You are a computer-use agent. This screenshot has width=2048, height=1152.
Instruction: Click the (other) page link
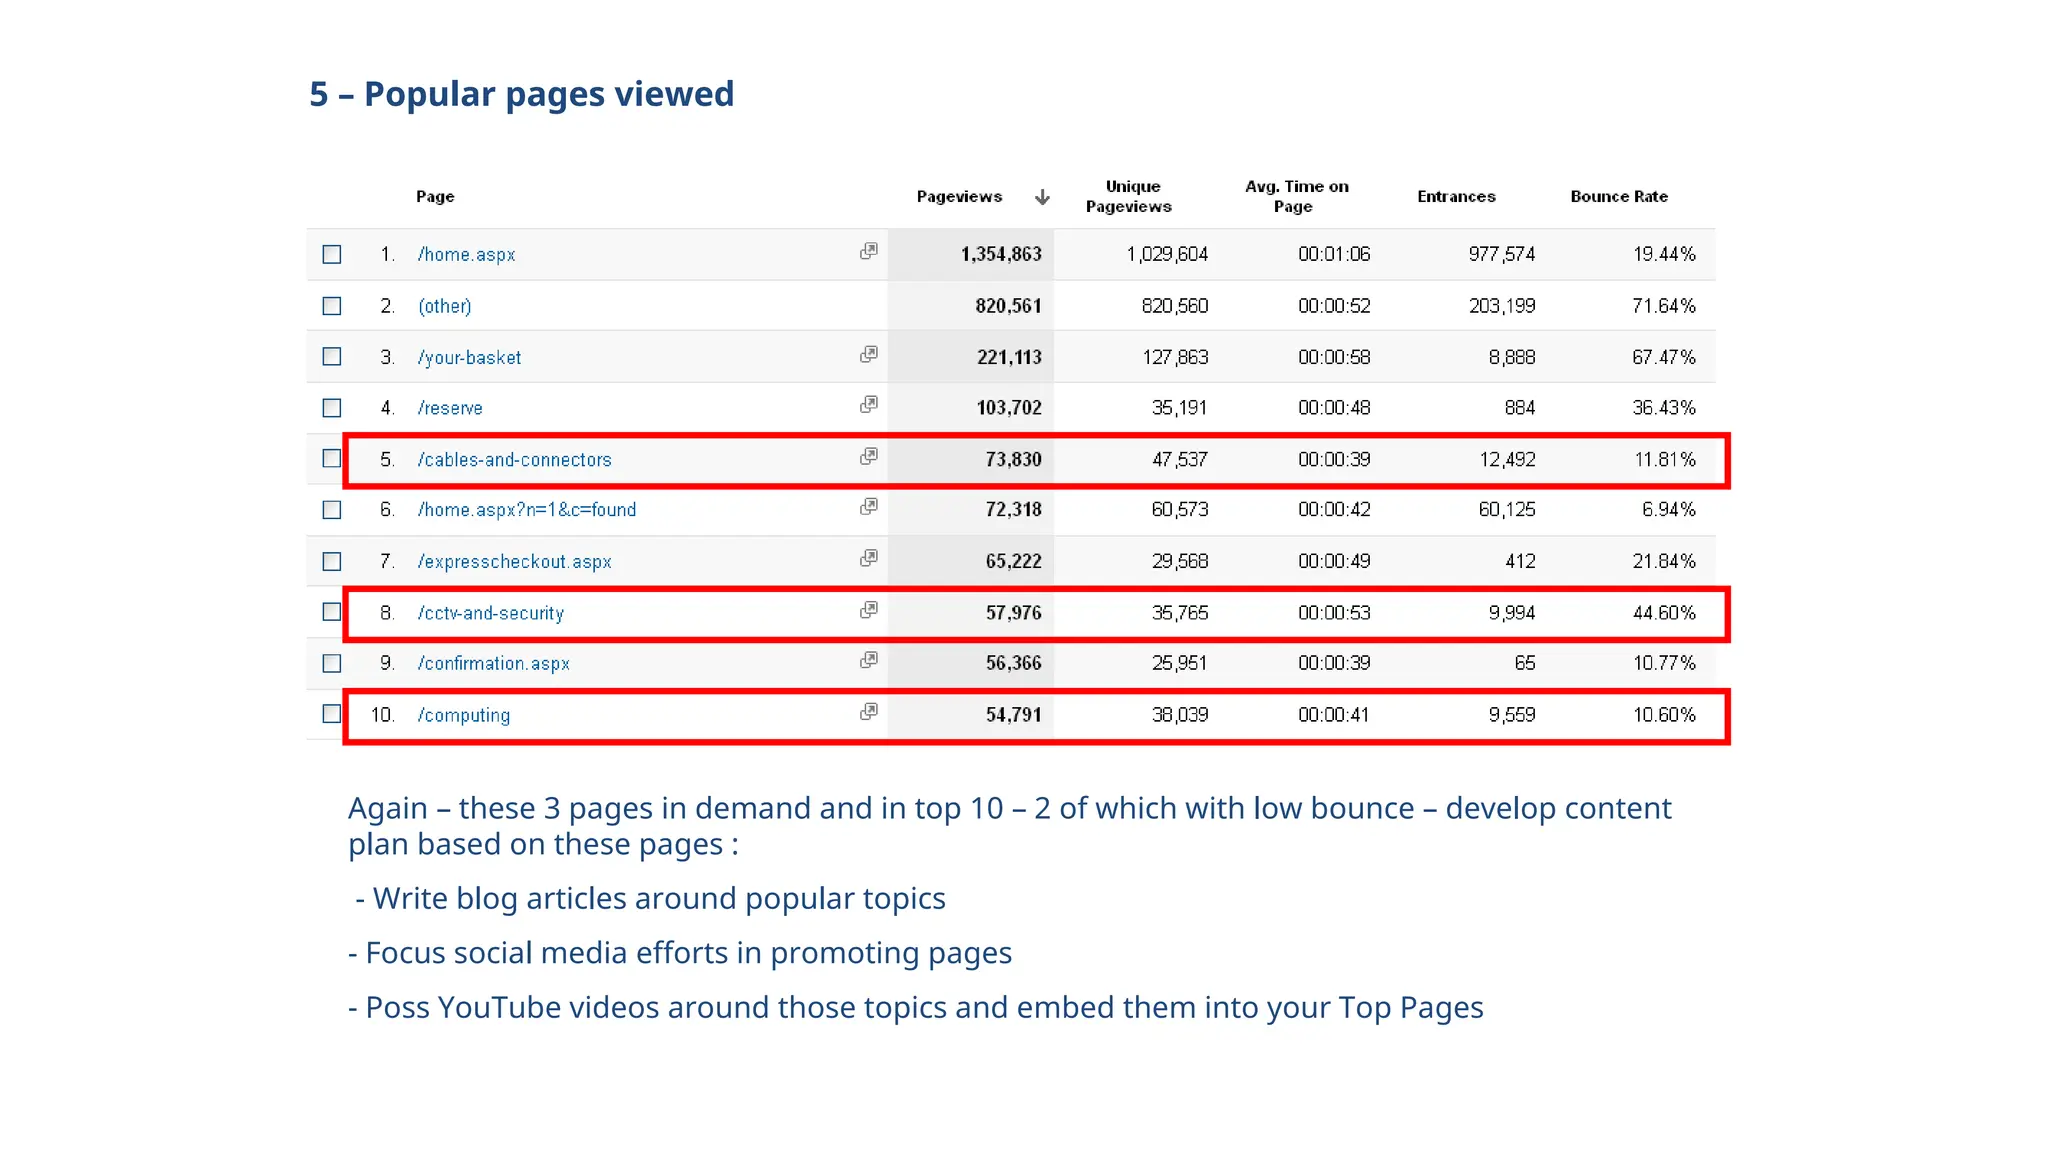pyautogui.click(x=445, y=306)
